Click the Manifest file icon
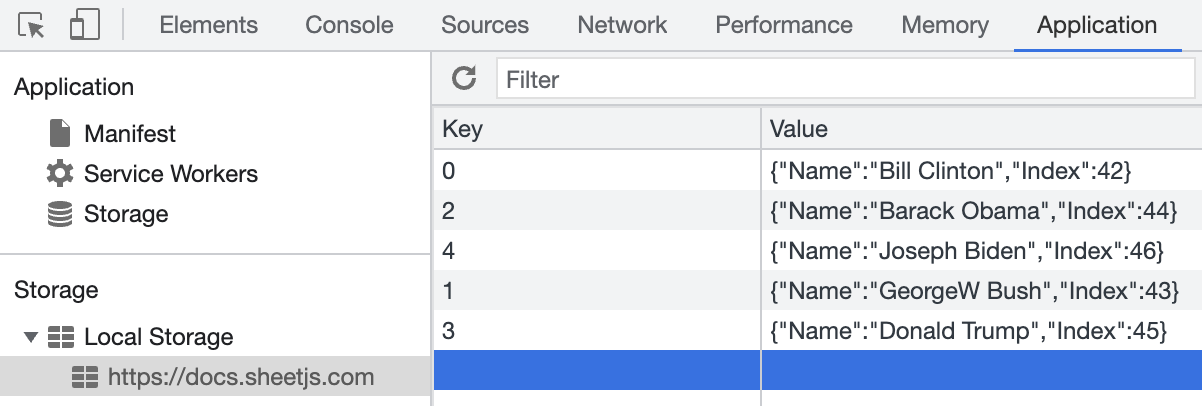This screenshot has width=1202, height=406. (x=60, y=133)
